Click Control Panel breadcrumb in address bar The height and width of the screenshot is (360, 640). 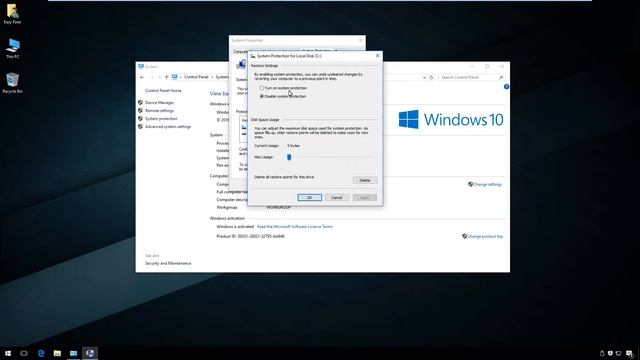coord(196,77)
